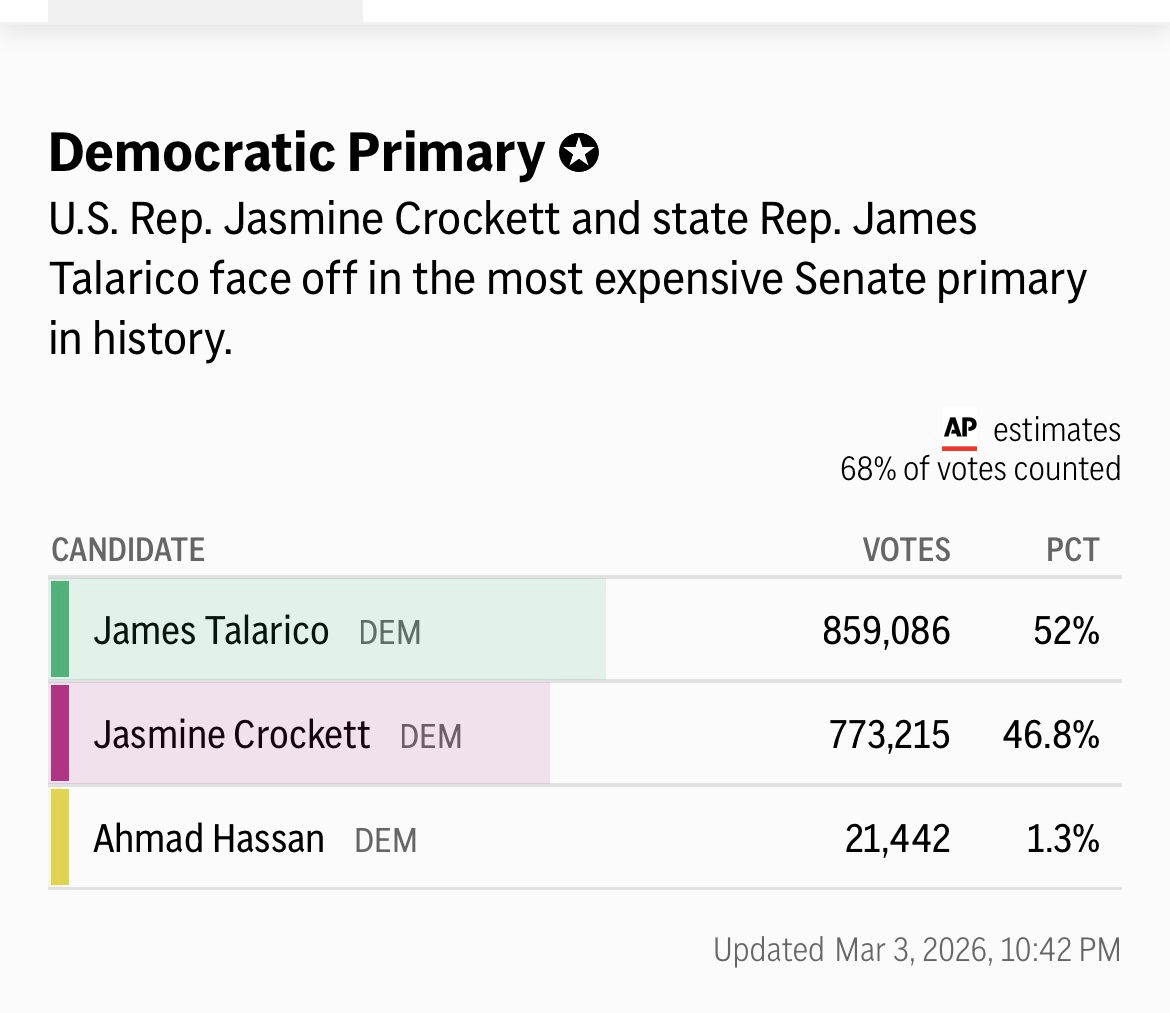
Task: Click the CANDIDATE column header
Action: pyautogui.click(x=128, y=550)
